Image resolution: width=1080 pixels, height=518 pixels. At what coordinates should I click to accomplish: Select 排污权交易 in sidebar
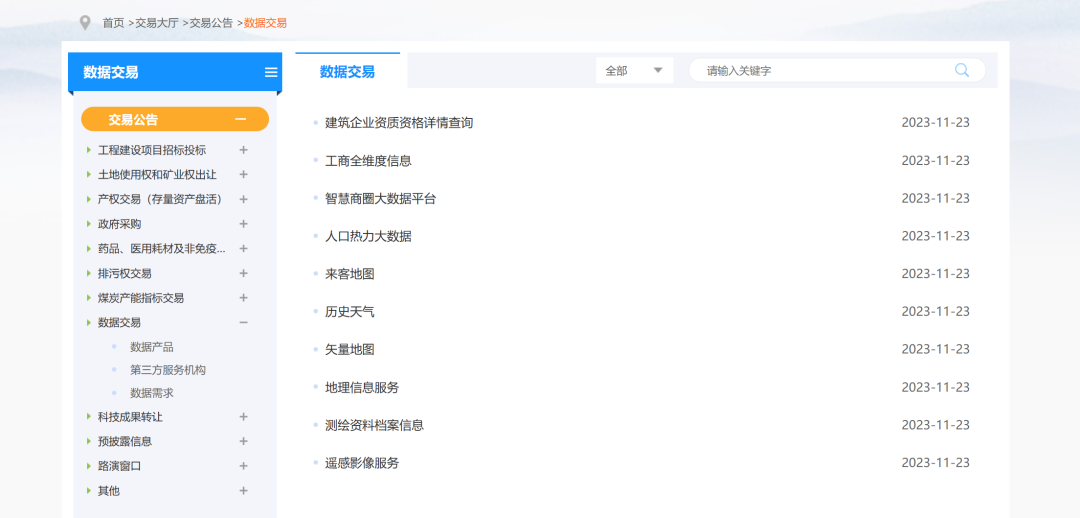coord(125,273)
